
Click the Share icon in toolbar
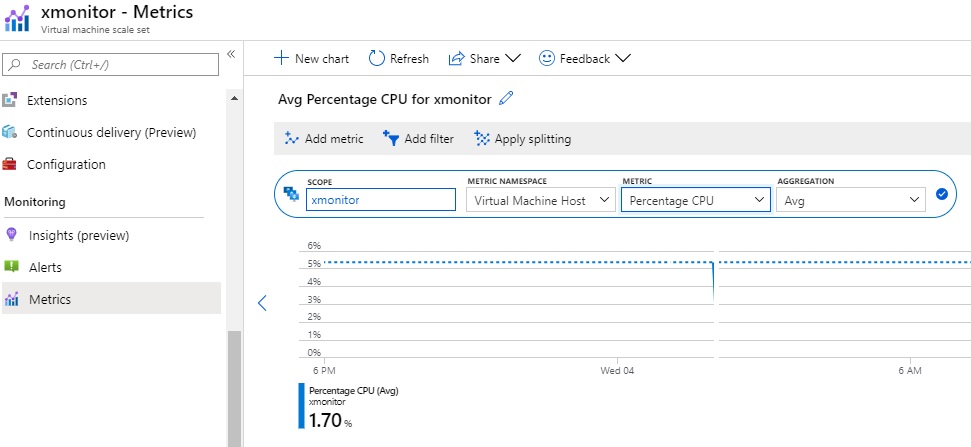click(457, 59)
